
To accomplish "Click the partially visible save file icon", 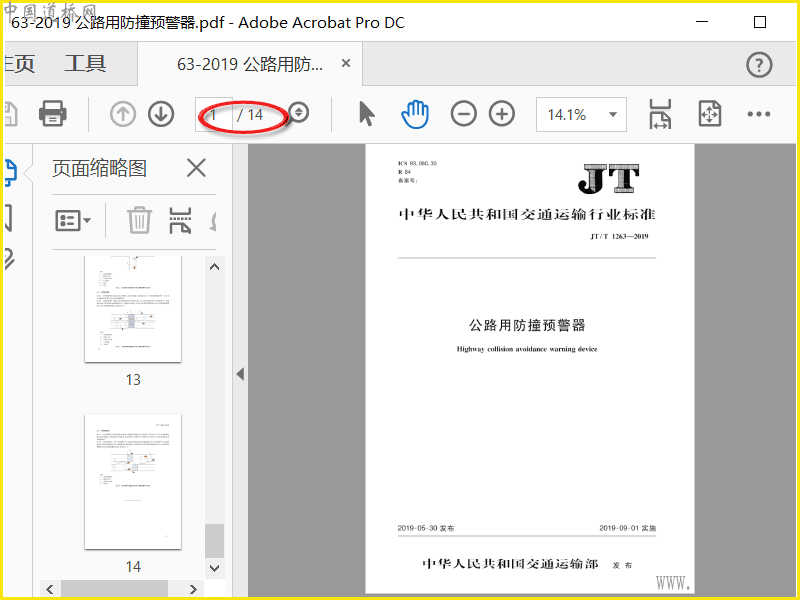I will pos(11,114).
